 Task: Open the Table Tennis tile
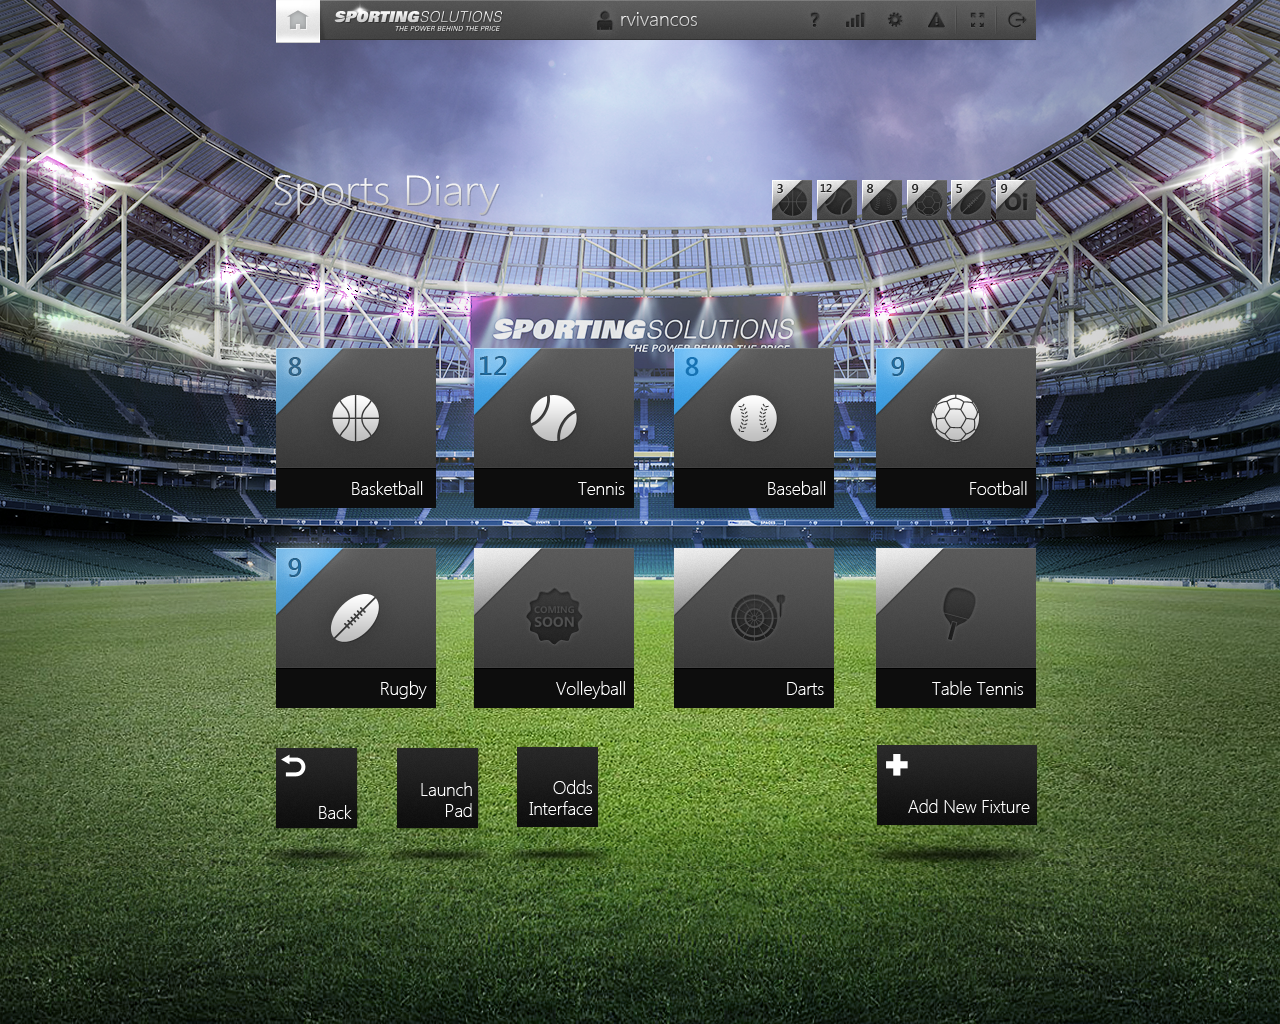(x=956, y=628)
